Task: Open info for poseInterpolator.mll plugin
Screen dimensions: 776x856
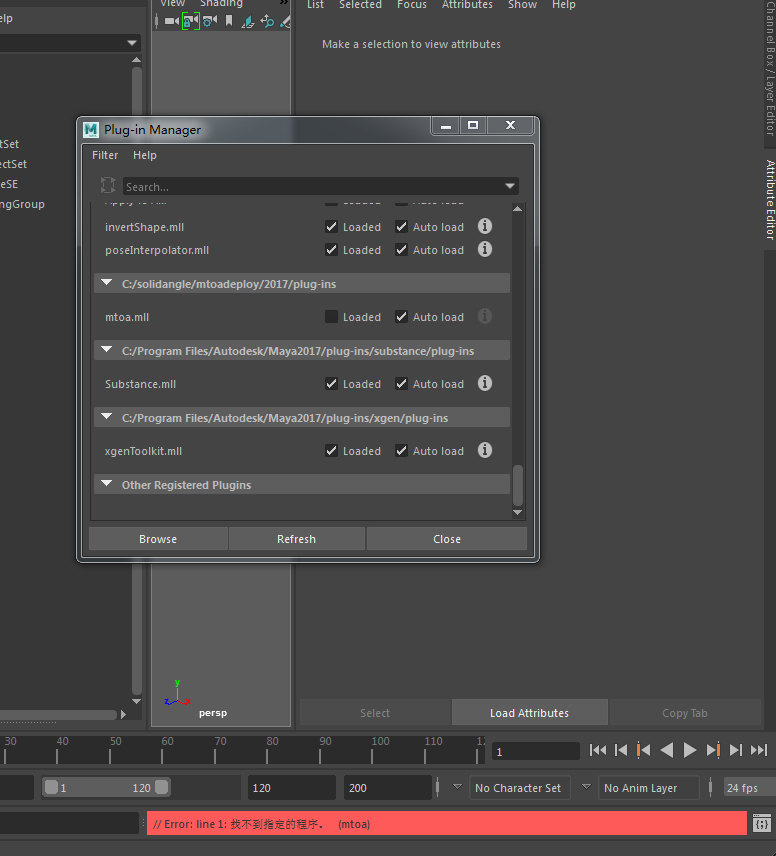Action: click(x=485, y=249)
